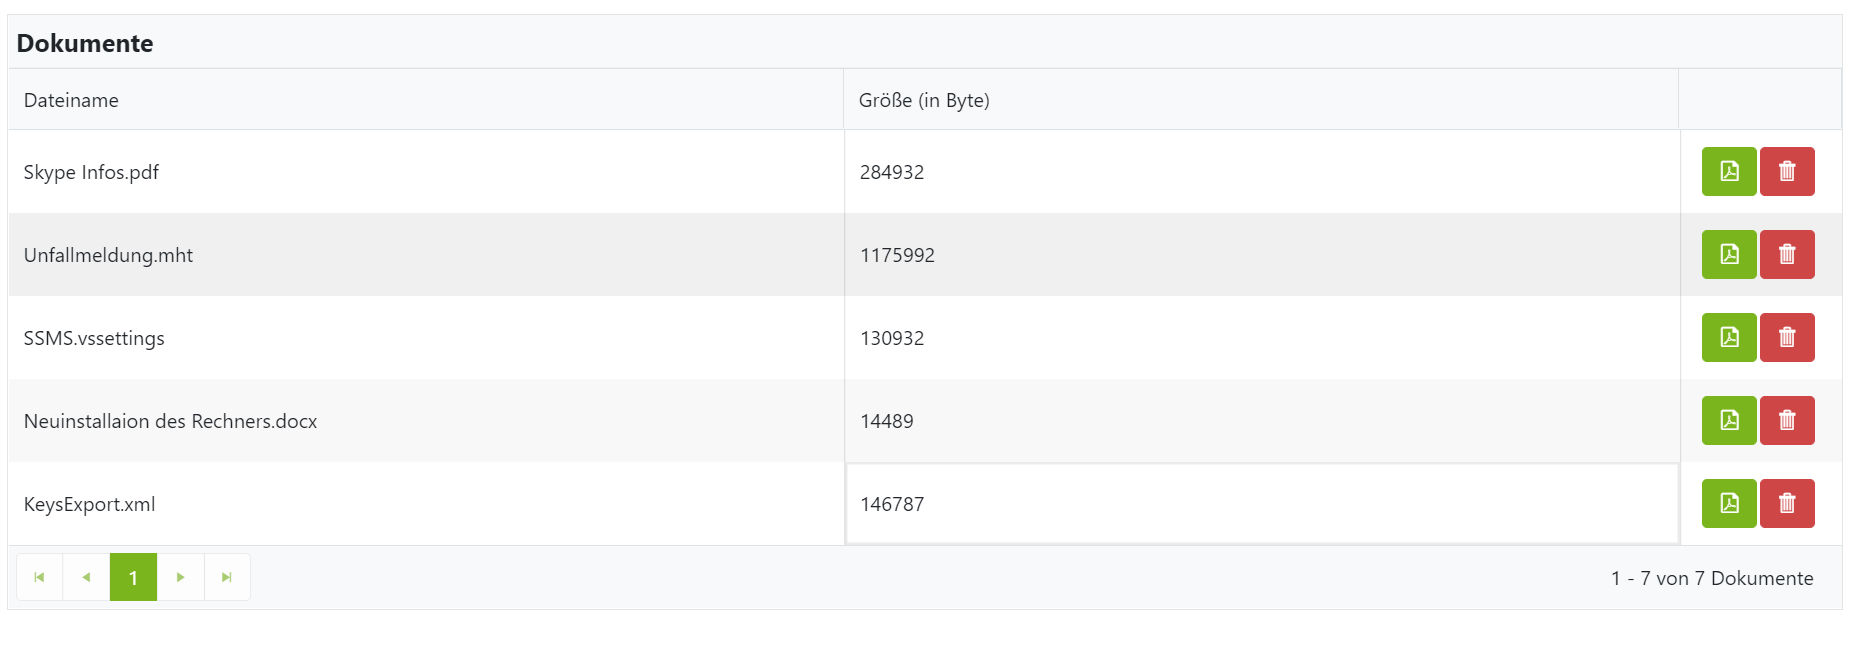The width and height of the screenshot is (1856, 648).
Task: Delete KeysExport.xml with trash icon
Action: [1787, 503]
